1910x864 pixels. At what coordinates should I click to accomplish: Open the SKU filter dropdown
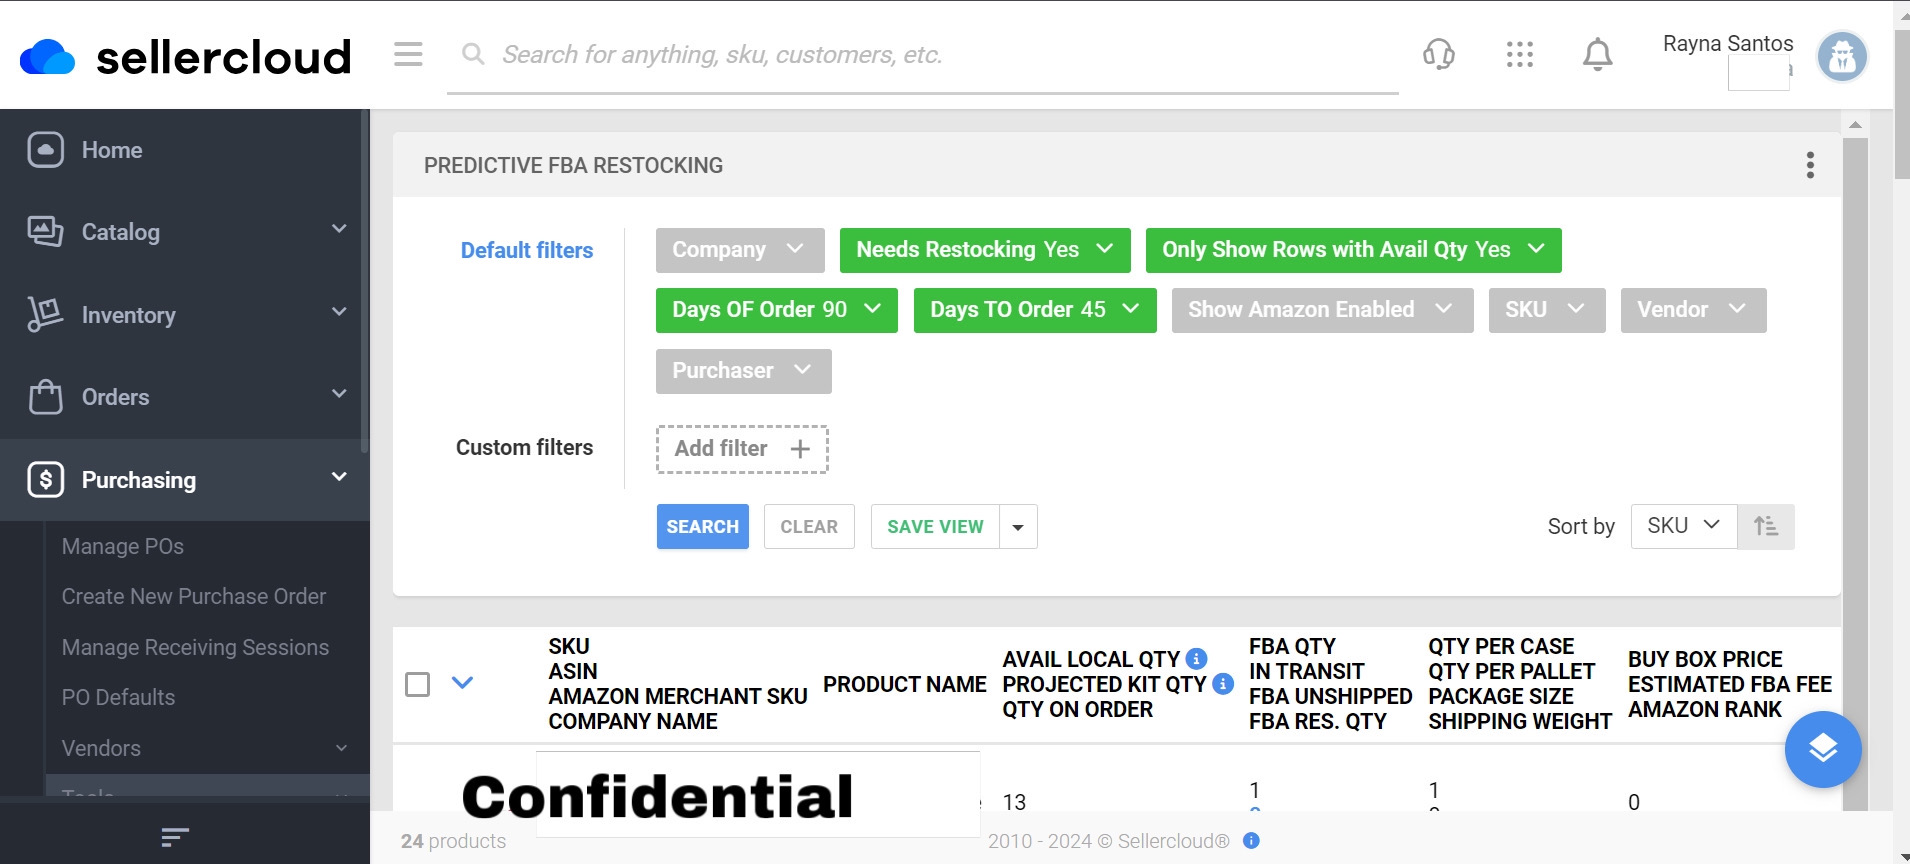[x=1547, y=310]
